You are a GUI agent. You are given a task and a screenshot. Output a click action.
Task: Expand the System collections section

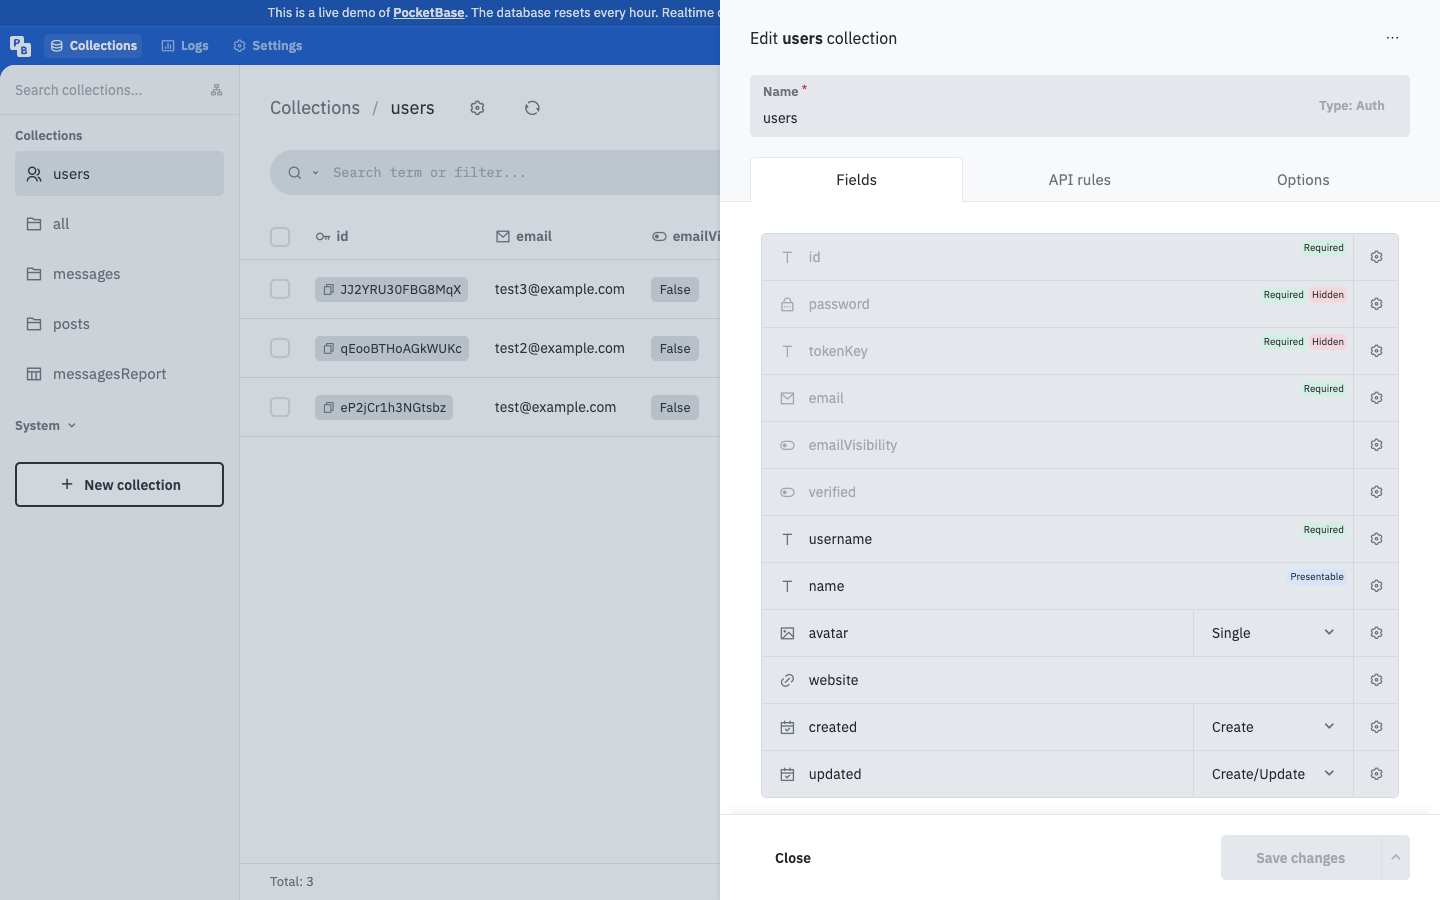click(45, 426)
